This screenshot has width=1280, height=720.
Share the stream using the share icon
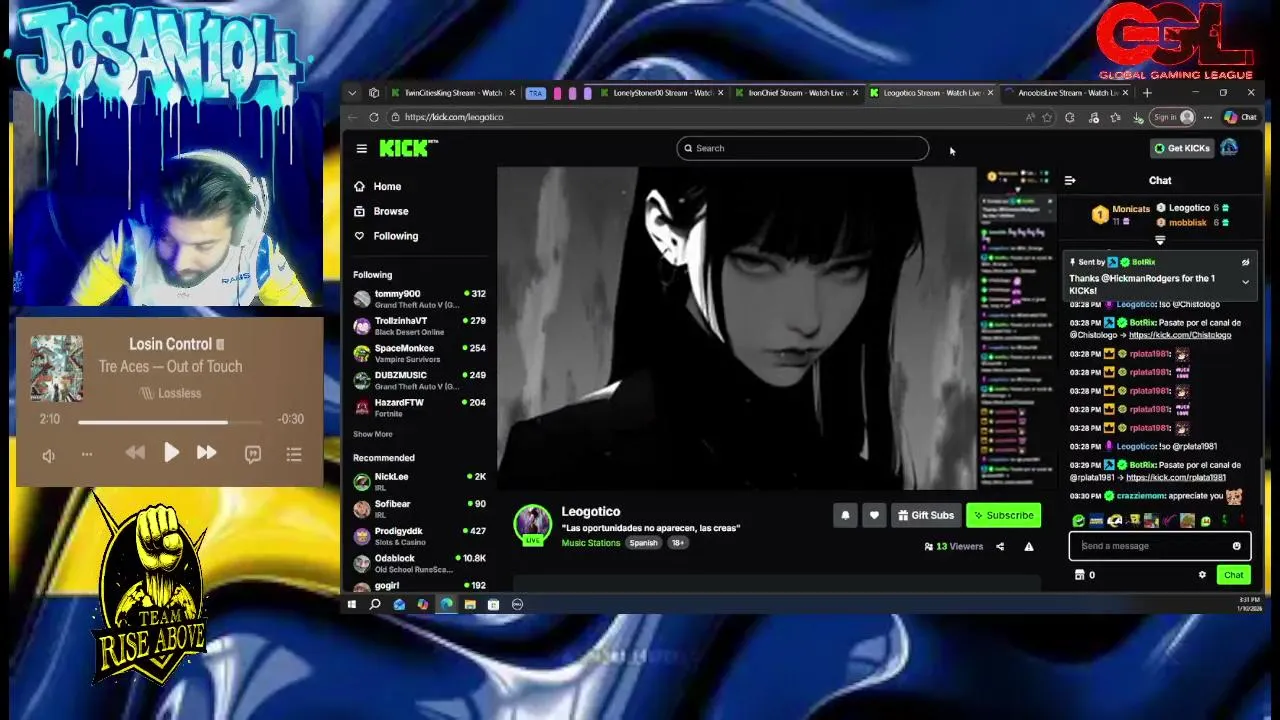(1000, 547)
